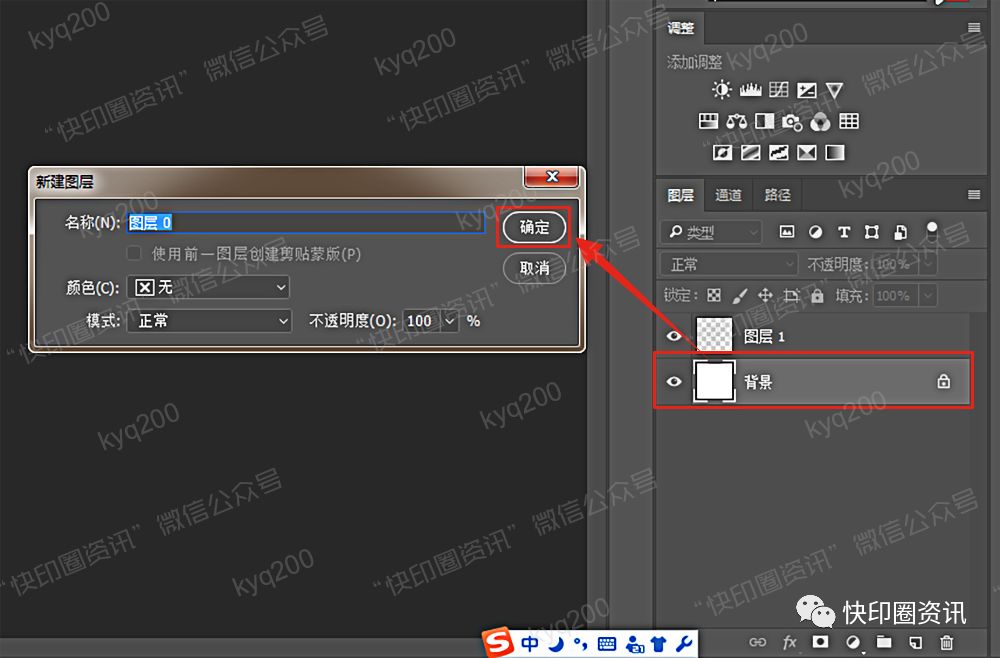This screenshot has width=1000, height=658.
Task: Add an Invert adjustment layer
Action: (x=722, y=152)
